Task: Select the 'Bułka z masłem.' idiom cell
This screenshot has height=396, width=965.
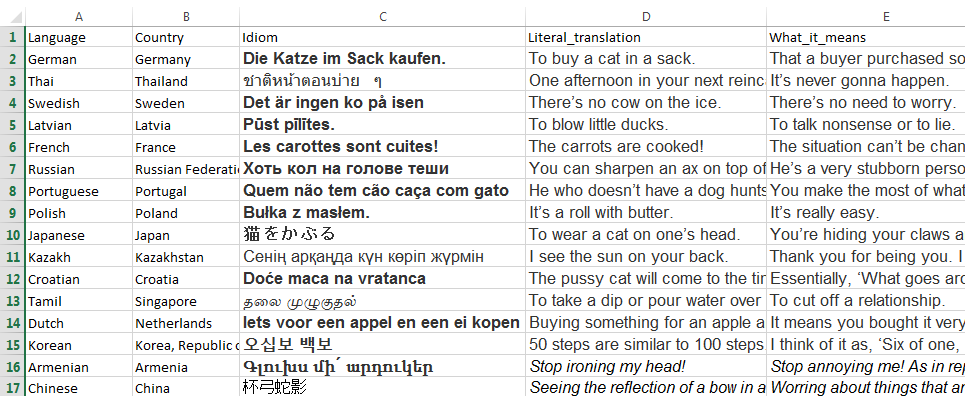Action: click(x=382, y=213)
